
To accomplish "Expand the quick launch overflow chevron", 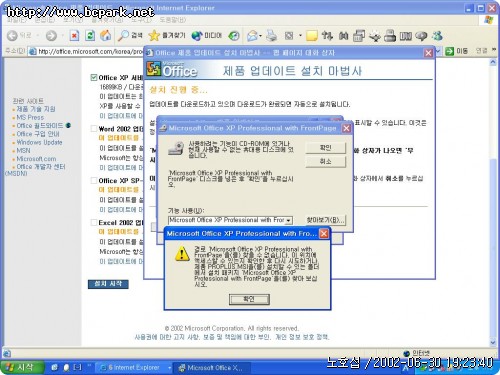I will 89,366.
